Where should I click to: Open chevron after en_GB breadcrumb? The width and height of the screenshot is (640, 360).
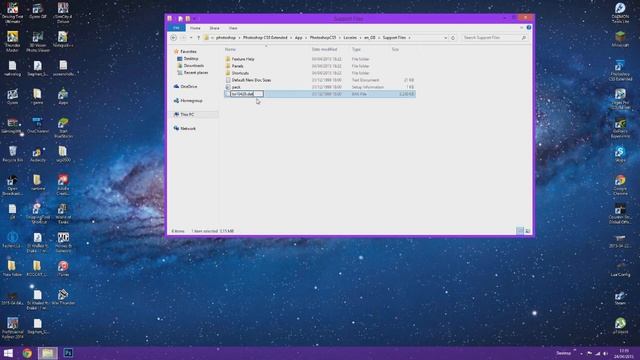pos(379,38)
